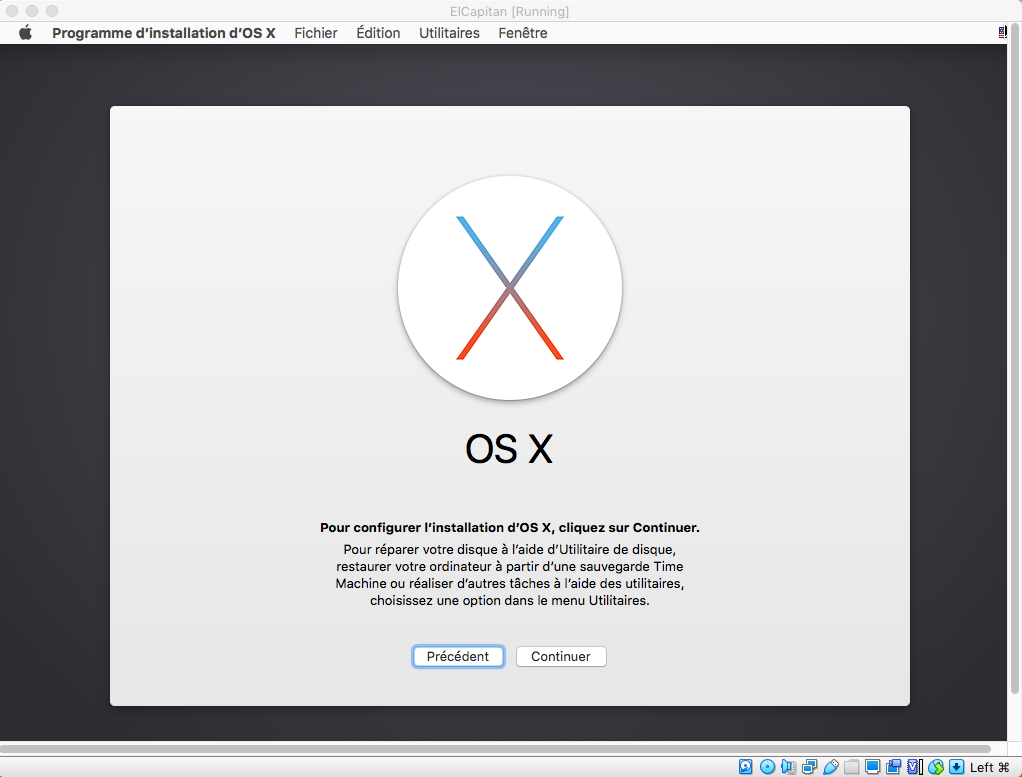Click the Continuer button
The width and height of the screenshot is (1022, 777).
(x=561, y=656)
